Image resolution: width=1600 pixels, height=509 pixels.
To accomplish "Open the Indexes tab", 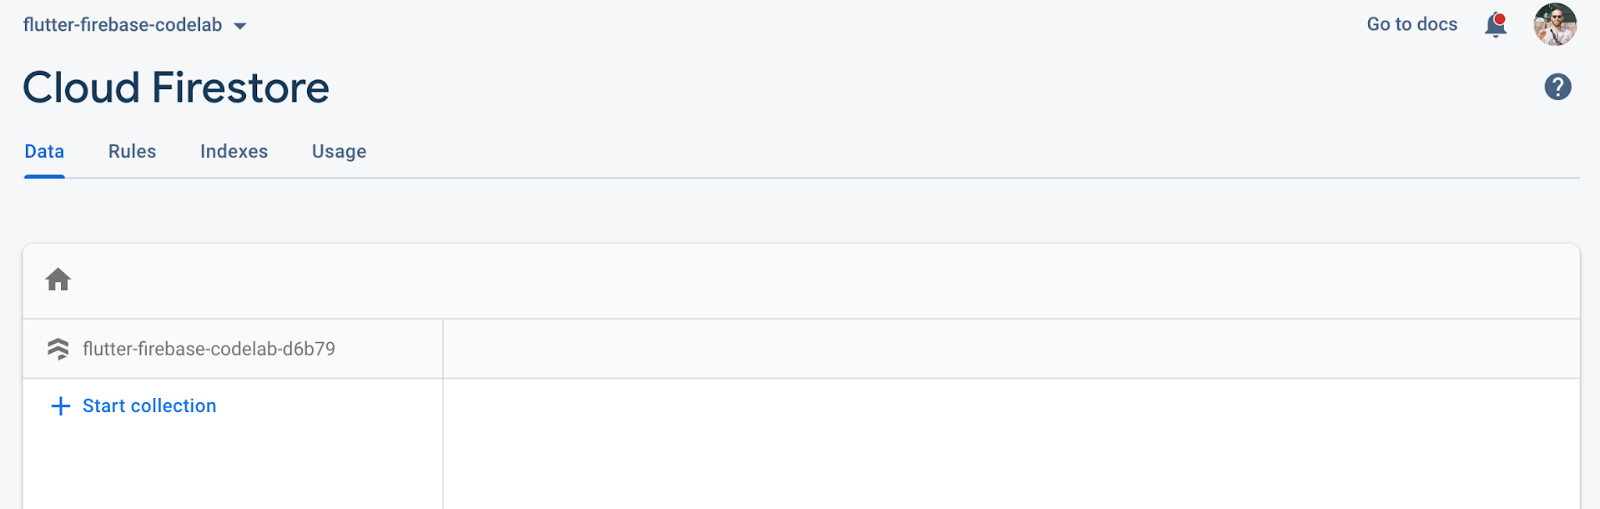I will [234, 152].
